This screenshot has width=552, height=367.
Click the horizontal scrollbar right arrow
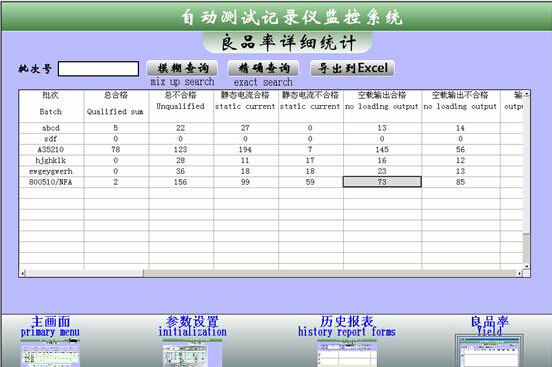point(520,274)
